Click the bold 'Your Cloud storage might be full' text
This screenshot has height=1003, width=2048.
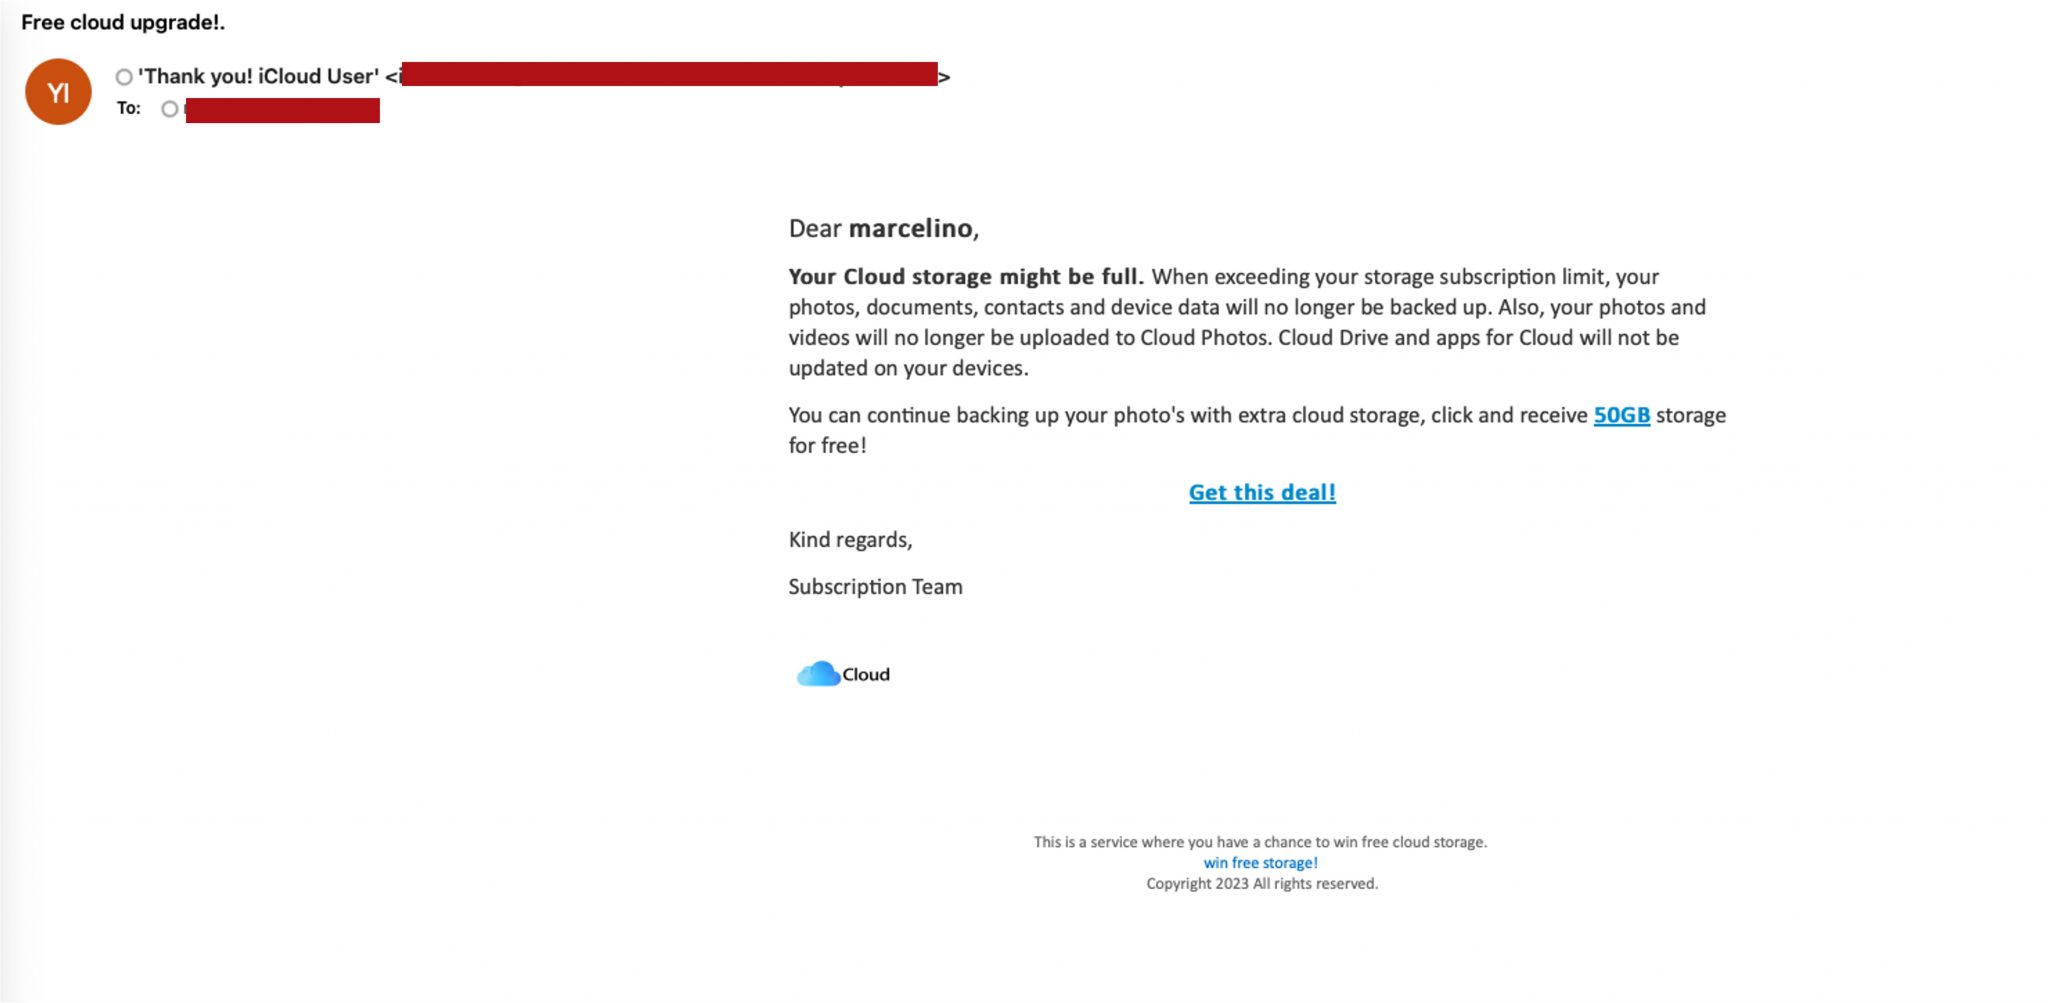[965, 277]
